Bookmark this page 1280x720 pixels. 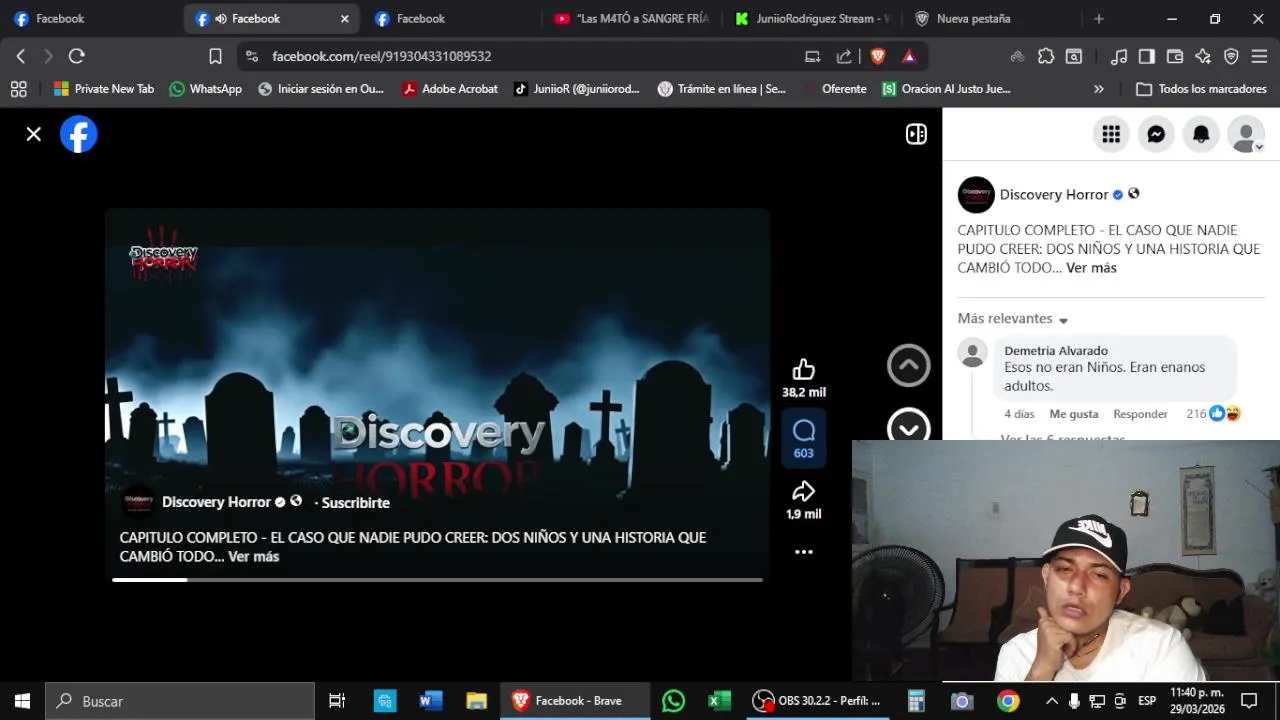click(x=215, y=56)
